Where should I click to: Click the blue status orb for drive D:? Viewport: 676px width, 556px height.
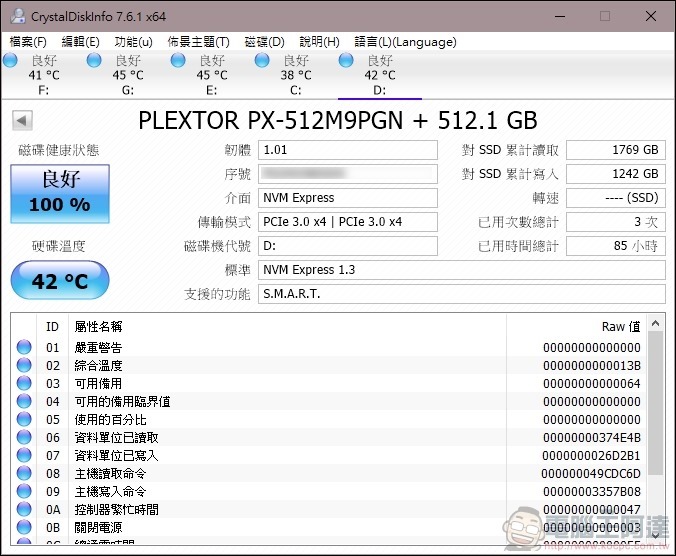pos(346,60)
